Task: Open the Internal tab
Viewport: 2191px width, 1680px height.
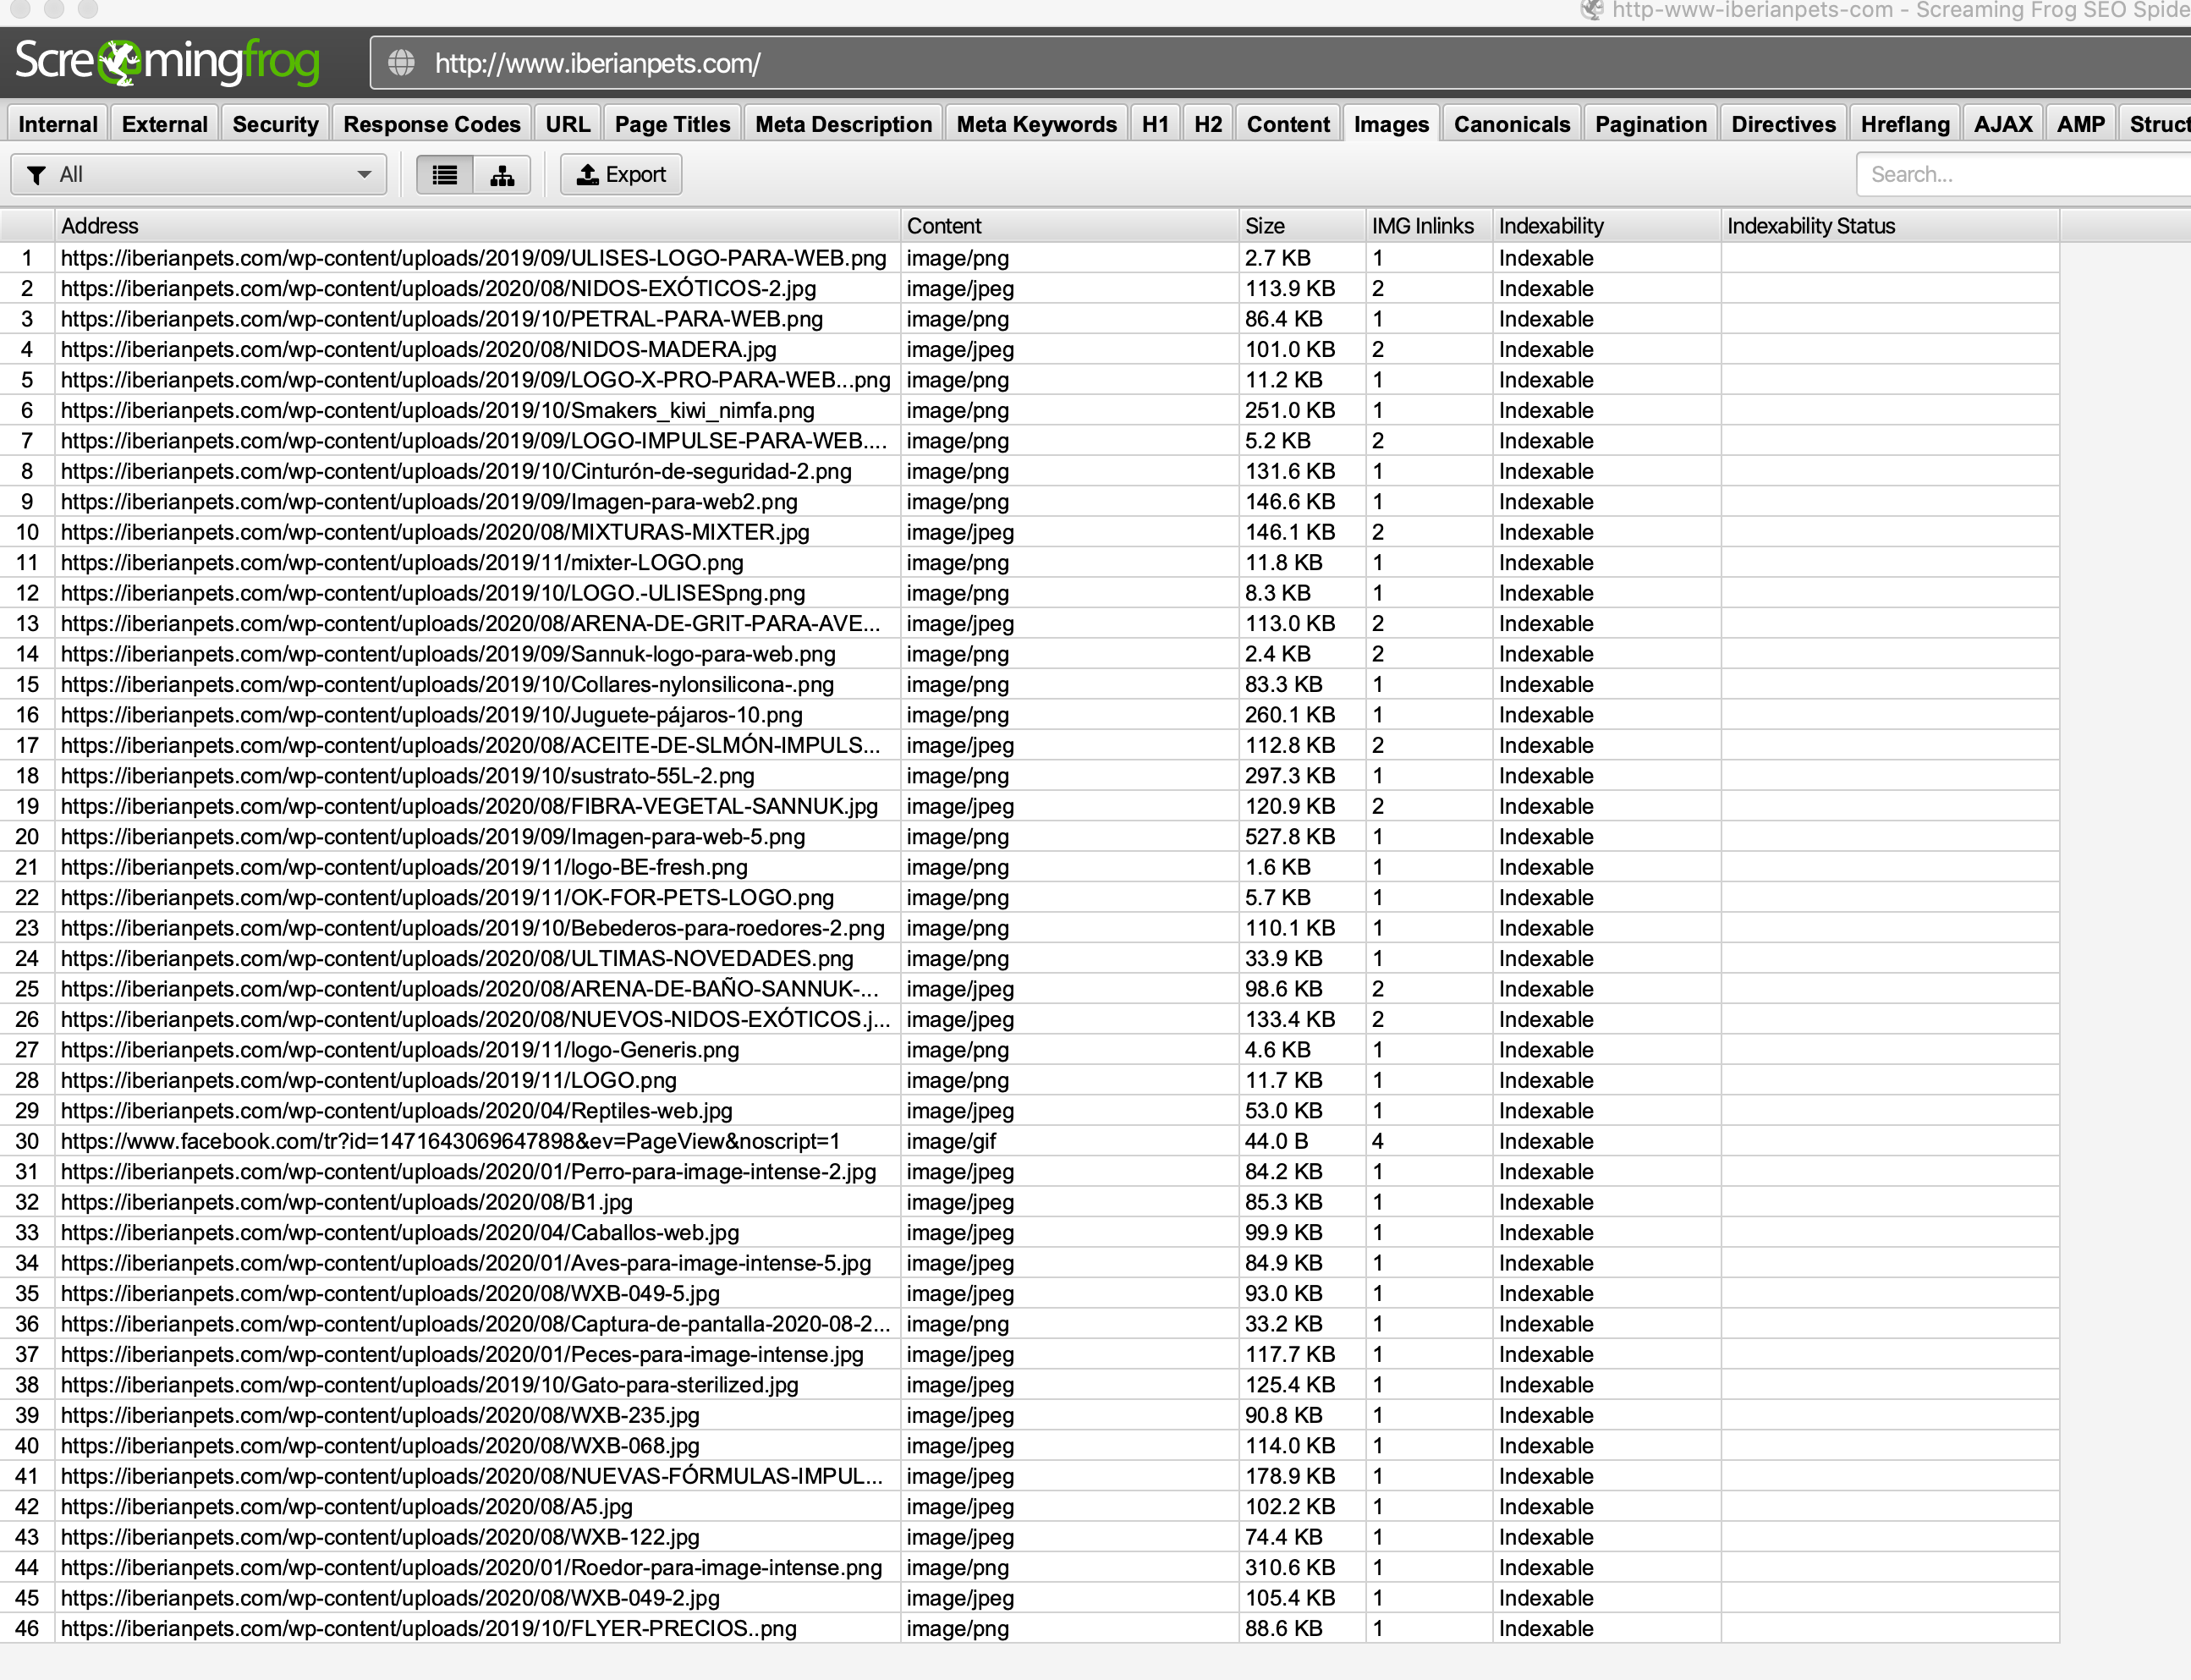Action: [x=58, y=124]
